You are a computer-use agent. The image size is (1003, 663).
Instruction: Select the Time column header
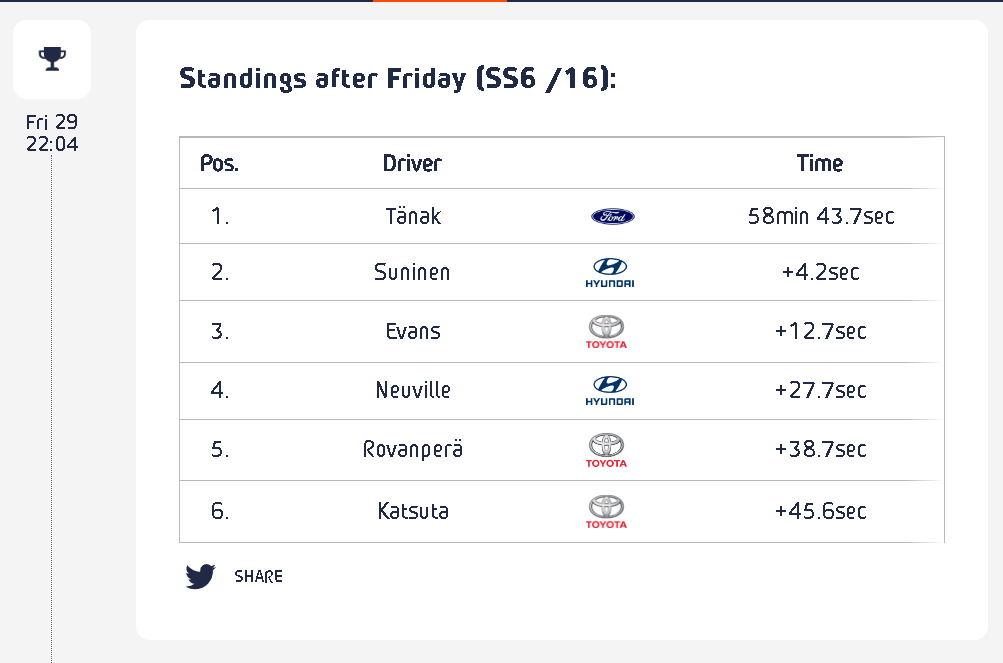tap(819, 163)
